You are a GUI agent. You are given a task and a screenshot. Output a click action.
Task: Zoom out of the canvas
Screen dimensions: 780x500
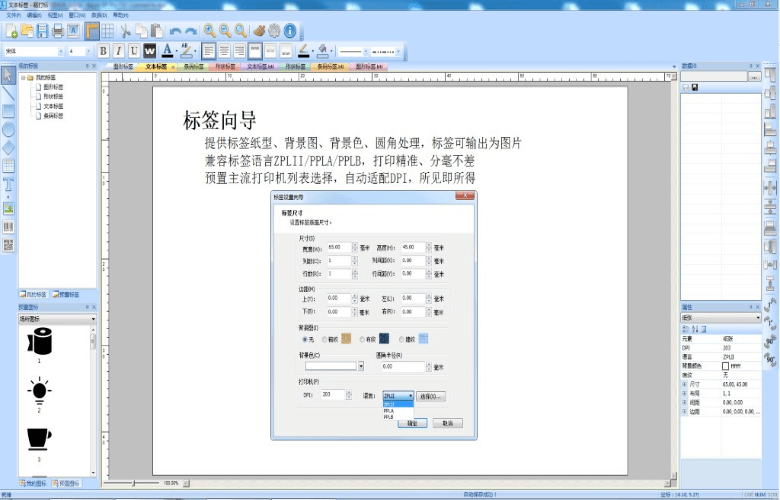pos(225,31)
